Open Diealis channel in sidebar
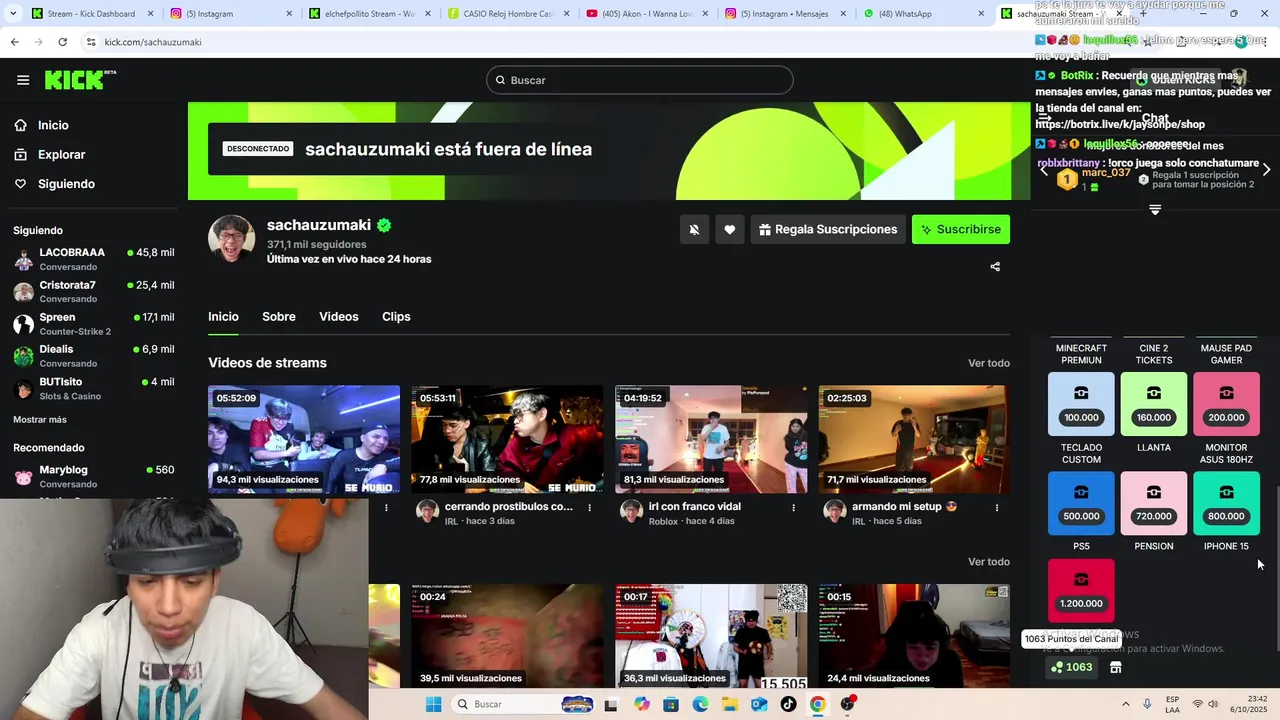The height and width of the screenshot is (720, 1280). point(93,356)
